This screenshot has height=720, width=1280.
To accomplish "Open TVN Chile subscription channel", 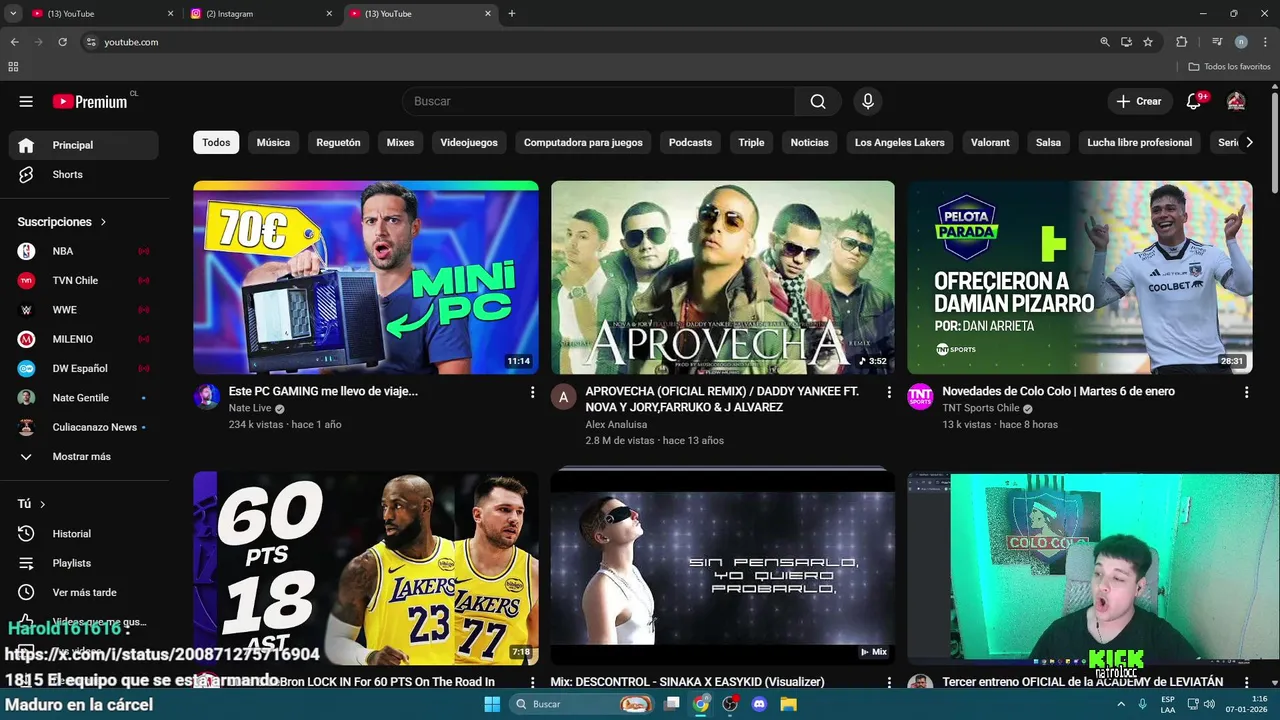I will 84,280.
